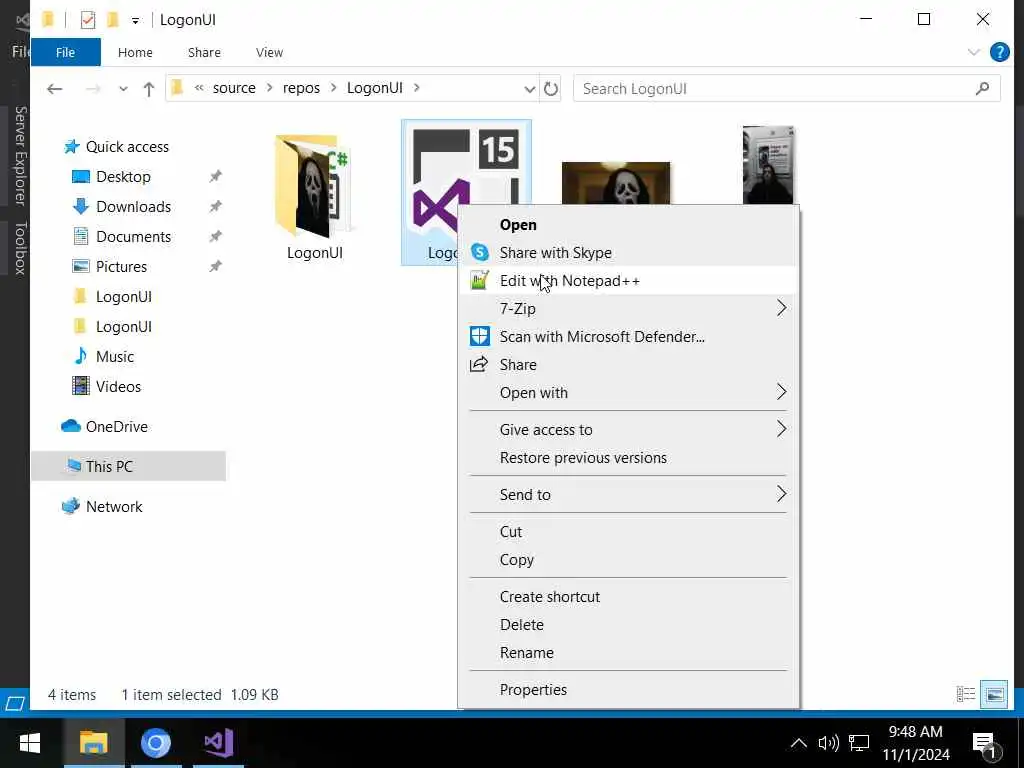Image resolution: width=1024 pixels, height=768 pixels.
Task: Click the Search LogonUI input box
Action: [x=786, y=89]
